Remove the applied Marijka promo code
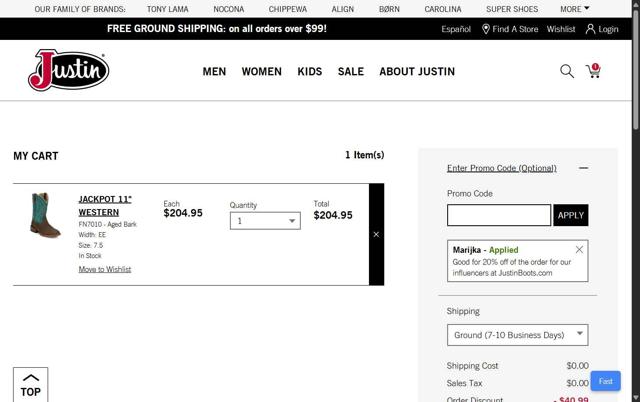This screenshot has height=402, width=640. click(579, 249)
